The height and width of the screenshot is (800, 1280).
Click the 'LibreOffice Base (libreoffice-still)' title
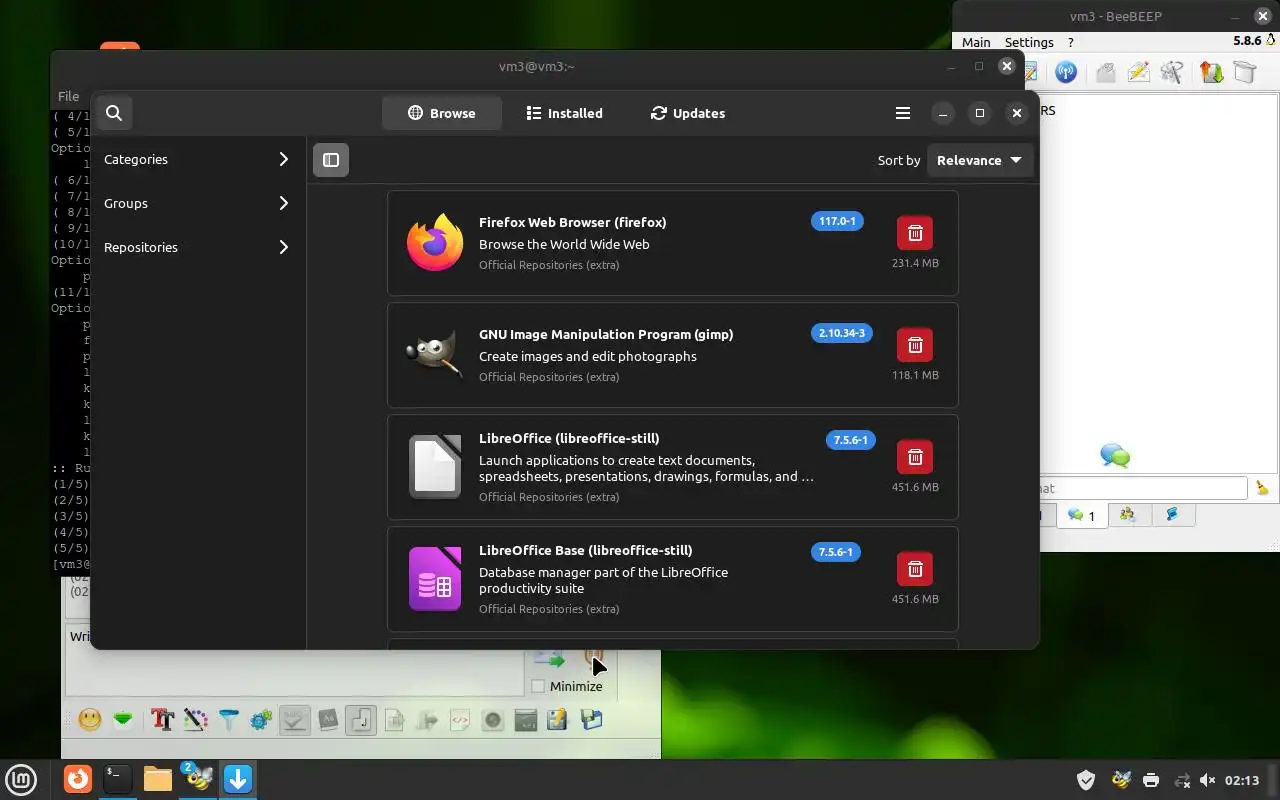click(585, 550)
